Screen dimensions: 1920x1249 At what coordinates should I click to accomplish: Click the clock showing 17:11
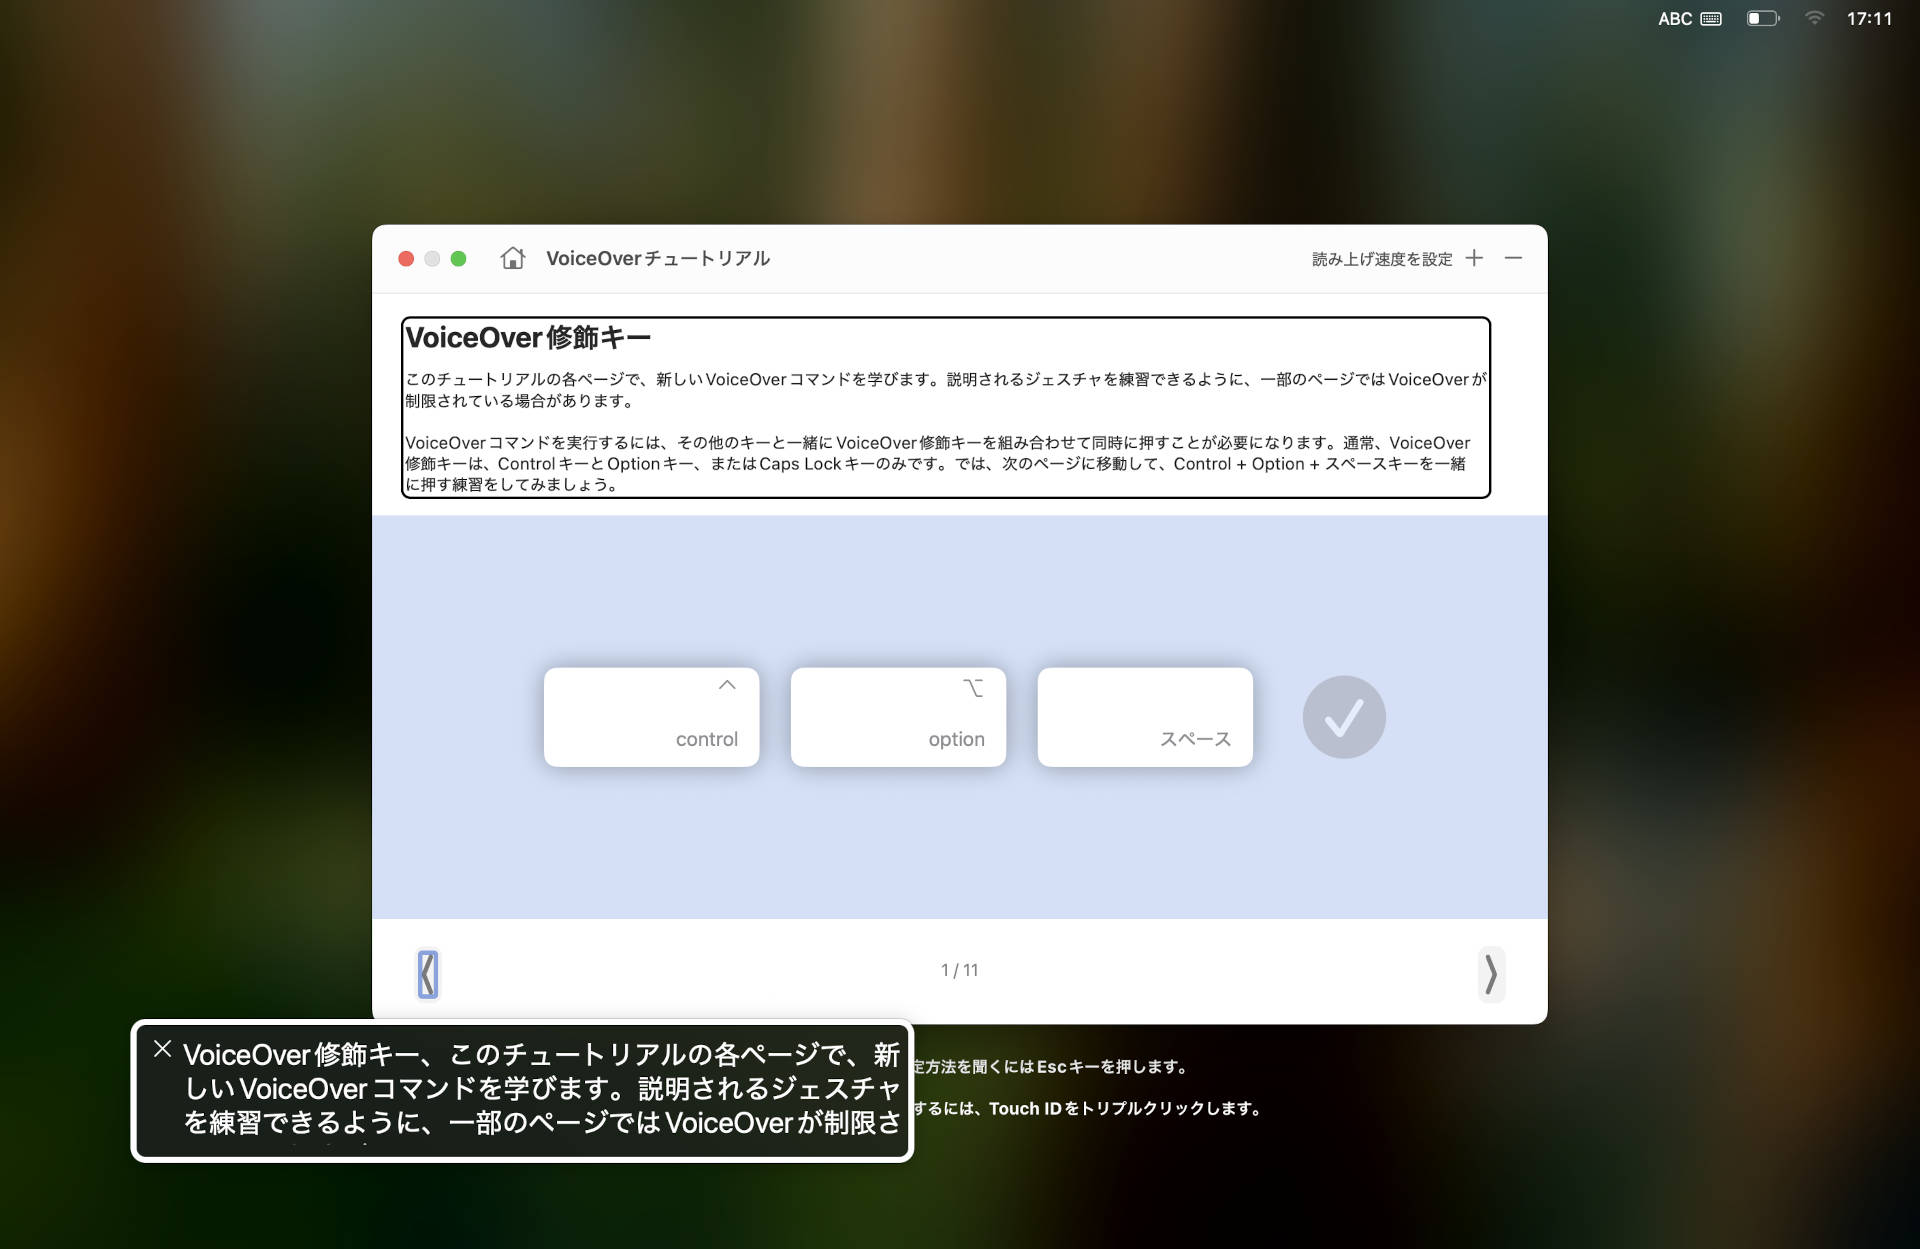click(1869, 18)
